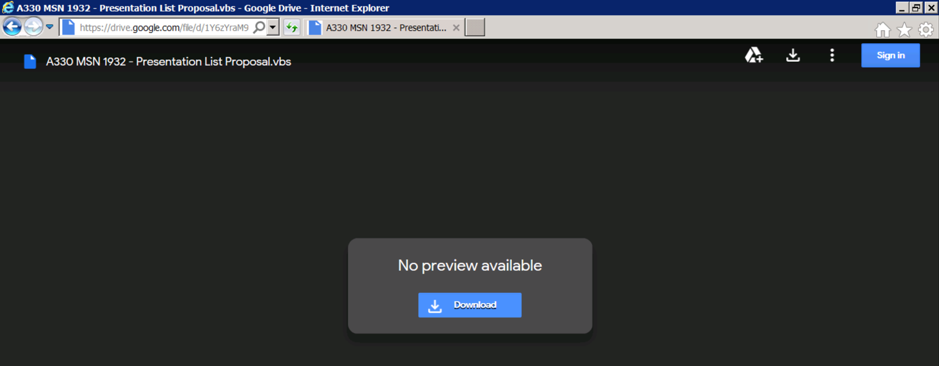The width and height of the screenshot is (939, 366).
Task: Minimize the Internet Explorer window
Action: click(902, 8)
